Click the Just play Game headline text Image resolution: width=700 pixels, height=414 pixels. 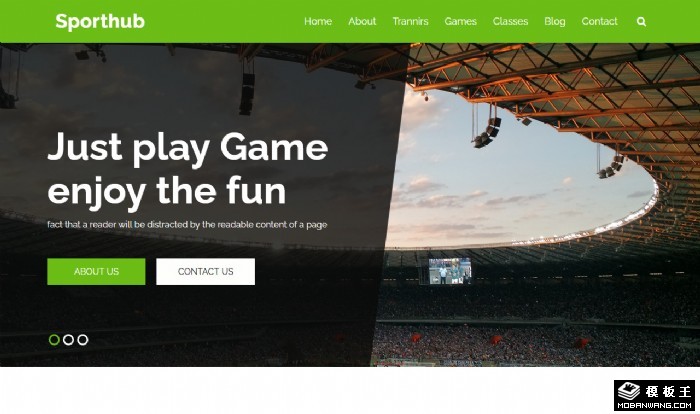coord(188,147)
